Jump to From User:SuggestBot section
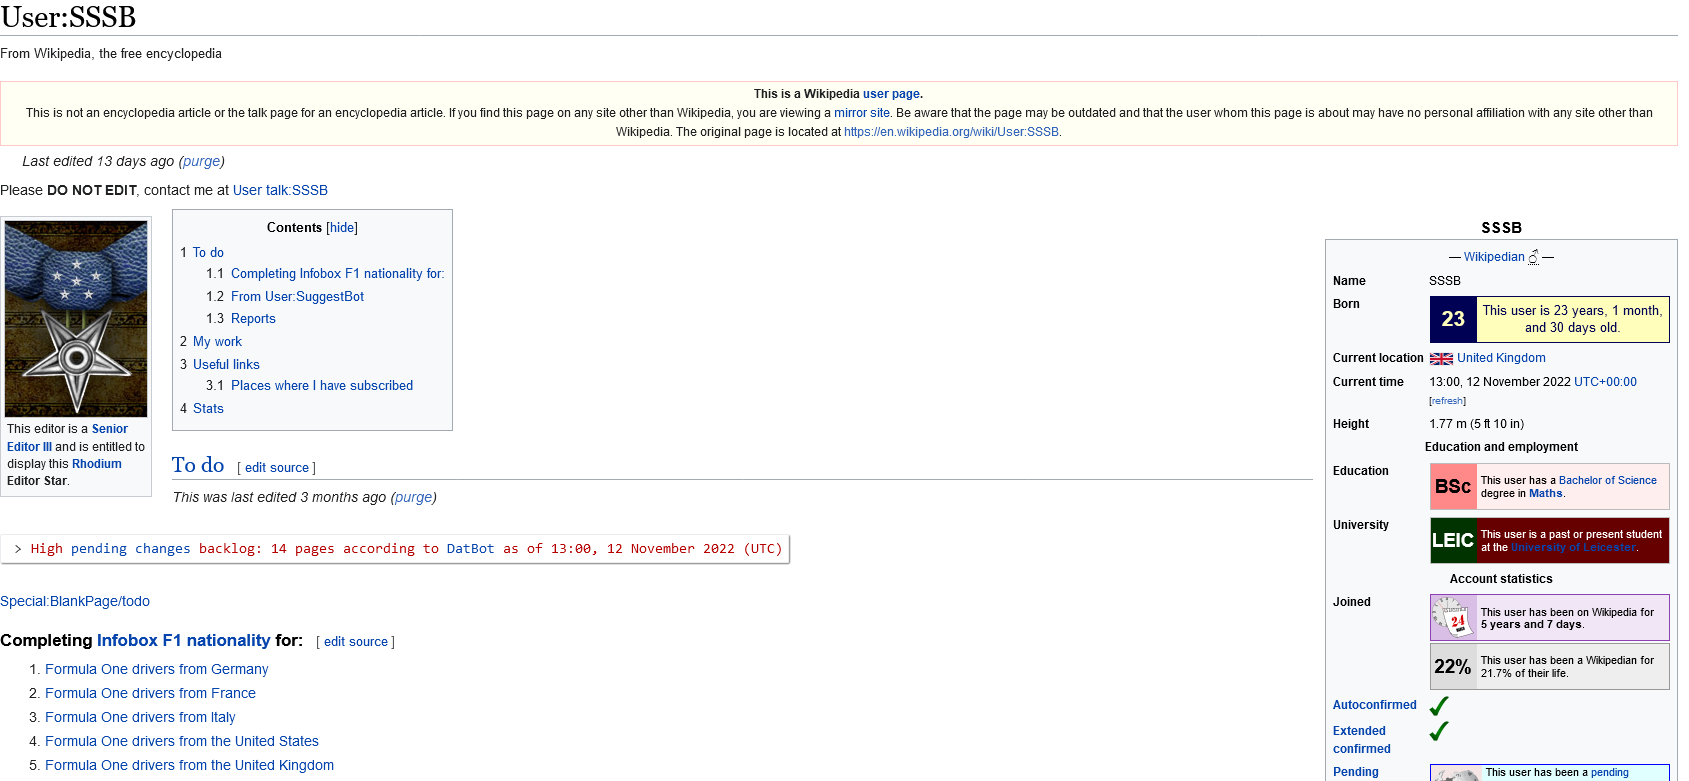Screen dimensions: 1689x781 pyautogui.click(x=297, y=297)
